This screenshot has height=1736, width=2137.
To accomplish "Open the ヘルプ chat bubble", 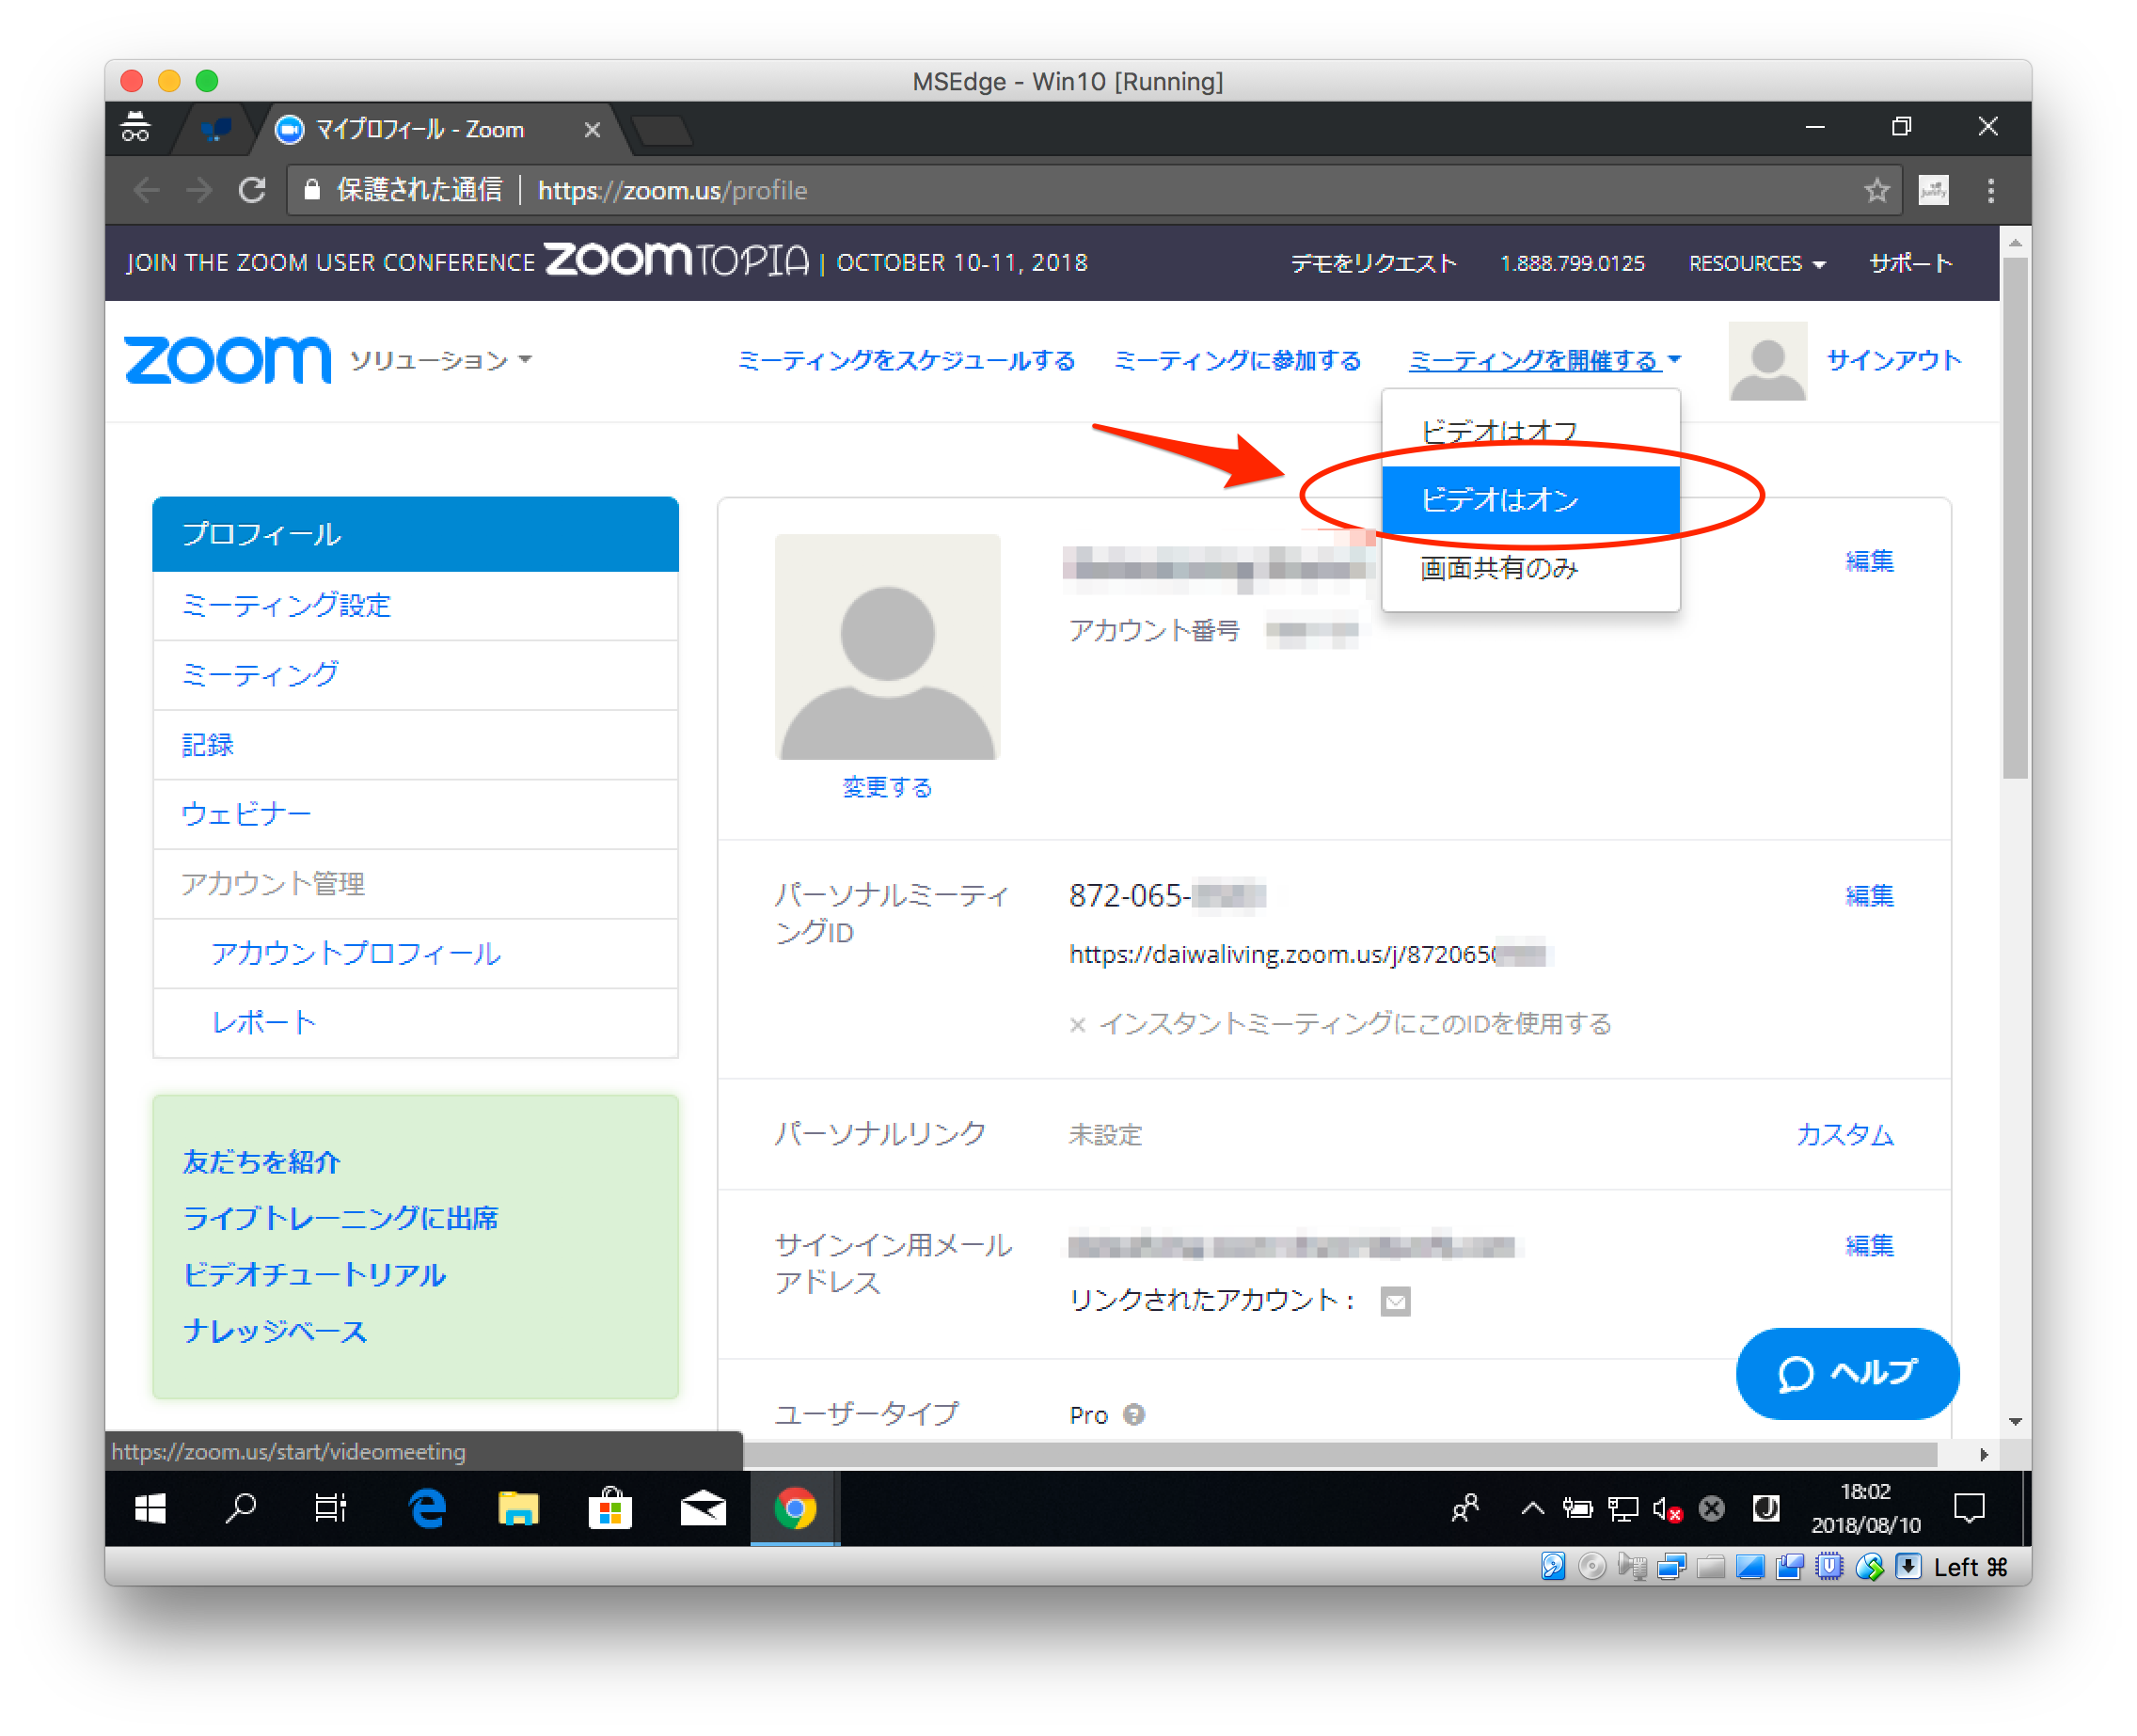I will (1845, 1374).
